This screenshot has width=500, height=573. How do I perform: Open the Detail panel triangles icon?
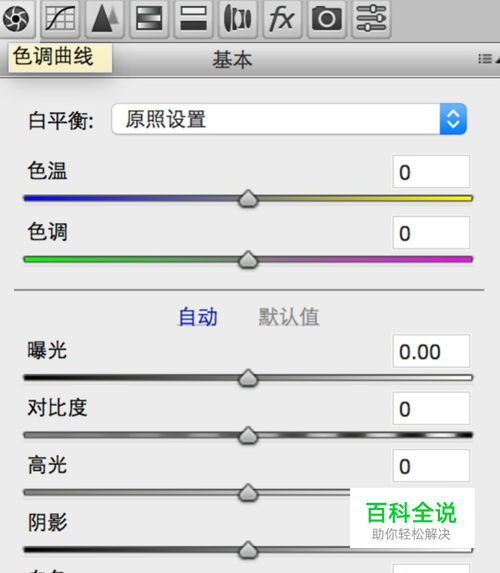click(105, 18)
